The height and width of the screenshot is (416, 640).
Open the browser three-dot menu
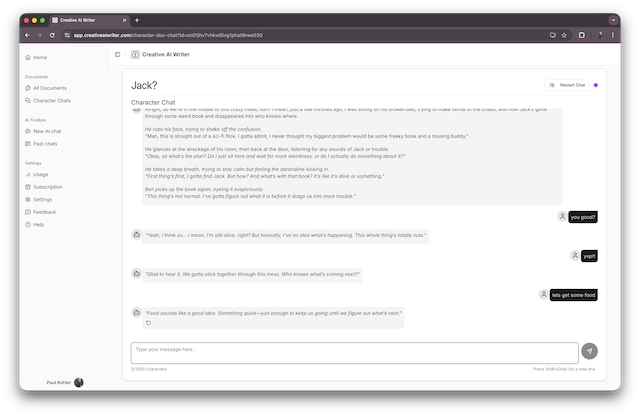pyautogui.click(x=613, y=36)
